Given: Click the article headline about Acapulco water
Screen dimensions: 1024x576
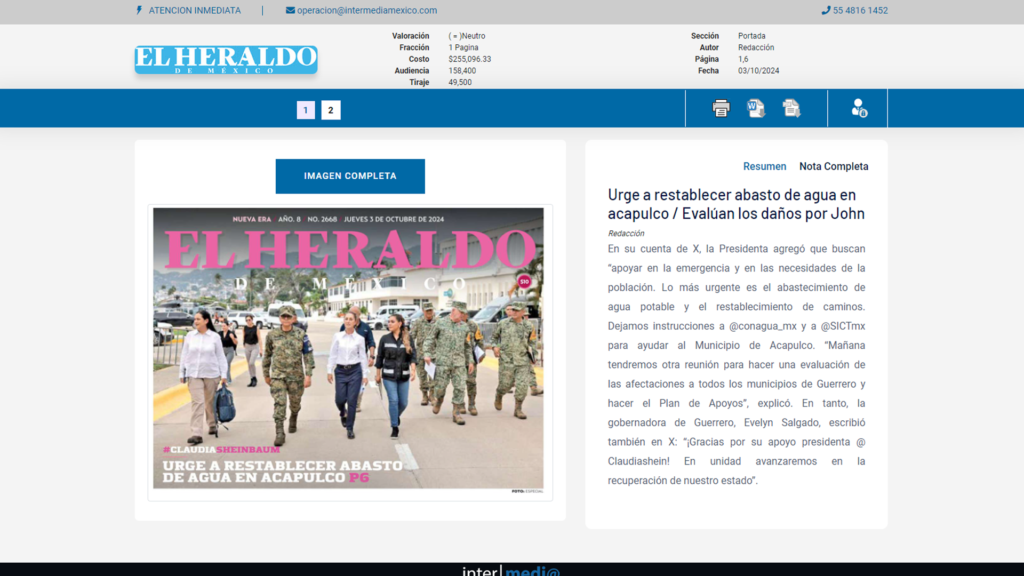Looking at the screenshot, I should pos(736,204).
